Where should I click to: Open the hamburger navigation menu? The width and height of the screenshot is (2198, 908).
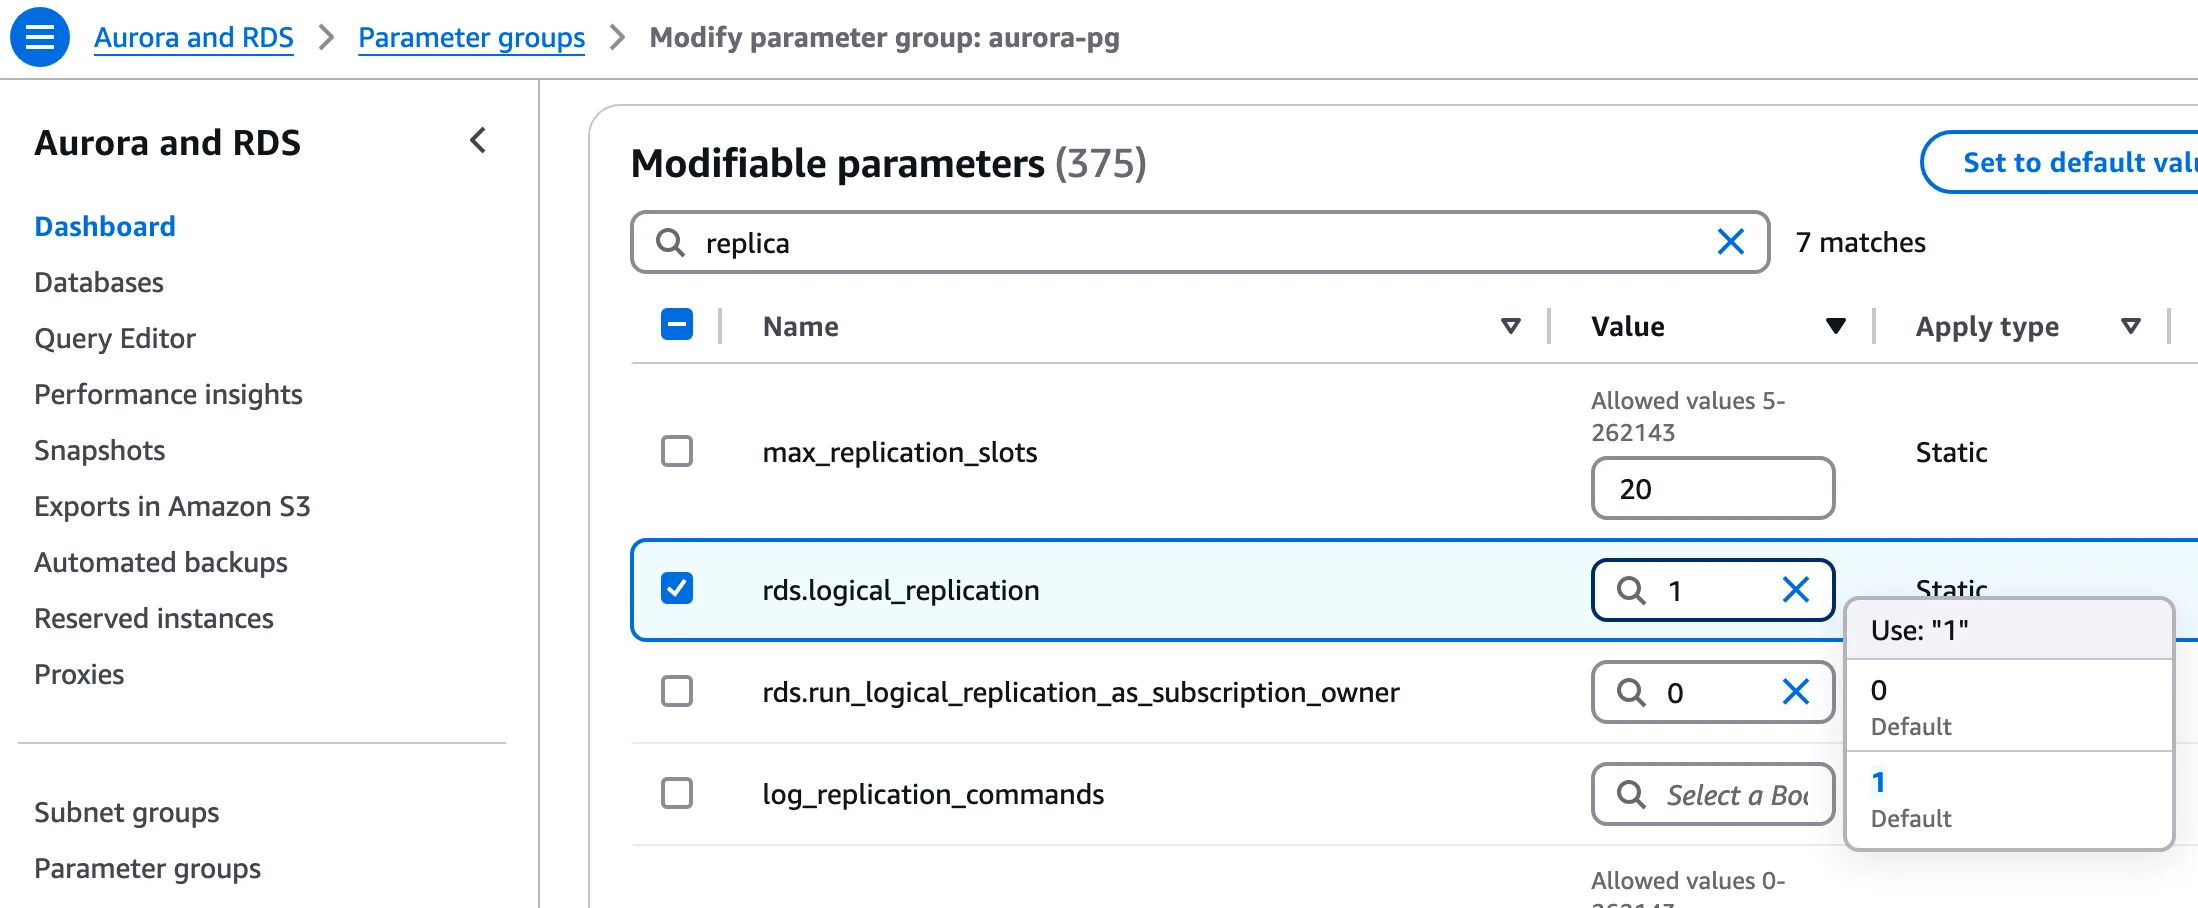[39, 37]
